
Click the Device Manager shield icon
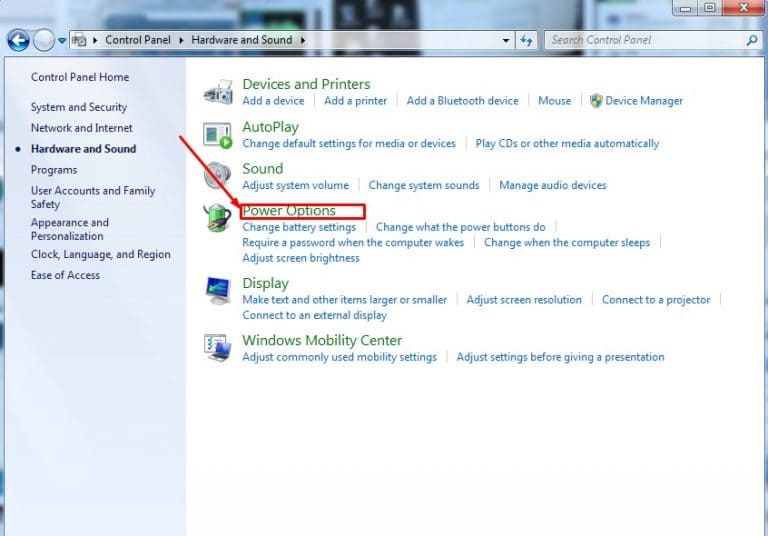click(x=596, y=101)
